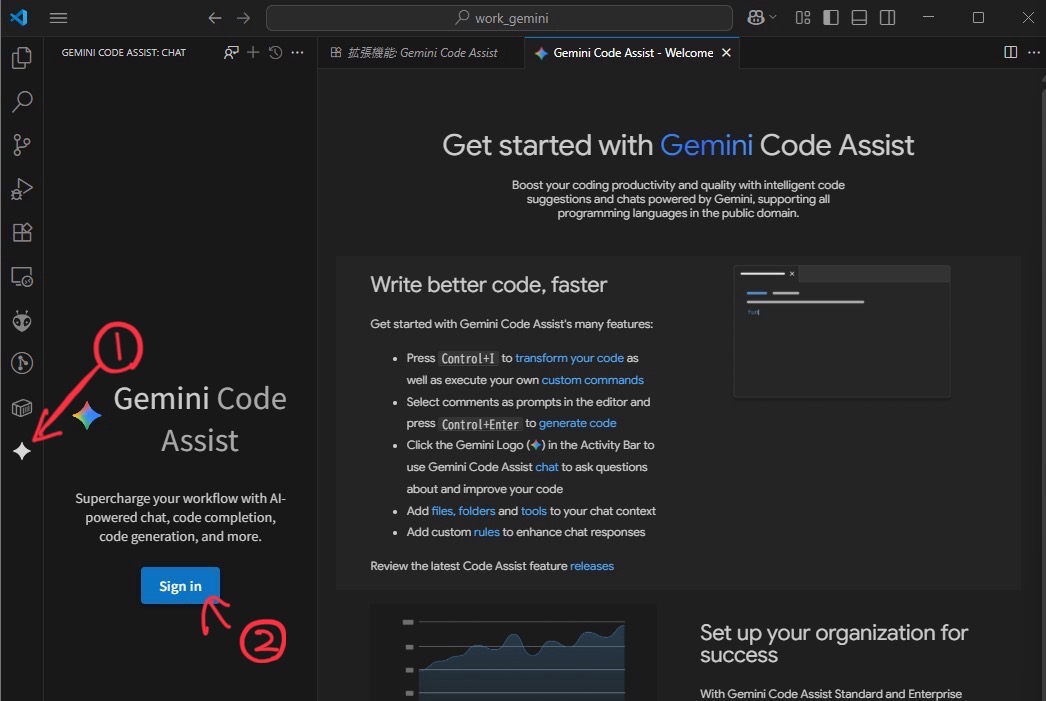Start a new chat with the plus icon
The width and height of the screenshot is (1046, 701).
point(252,52)
